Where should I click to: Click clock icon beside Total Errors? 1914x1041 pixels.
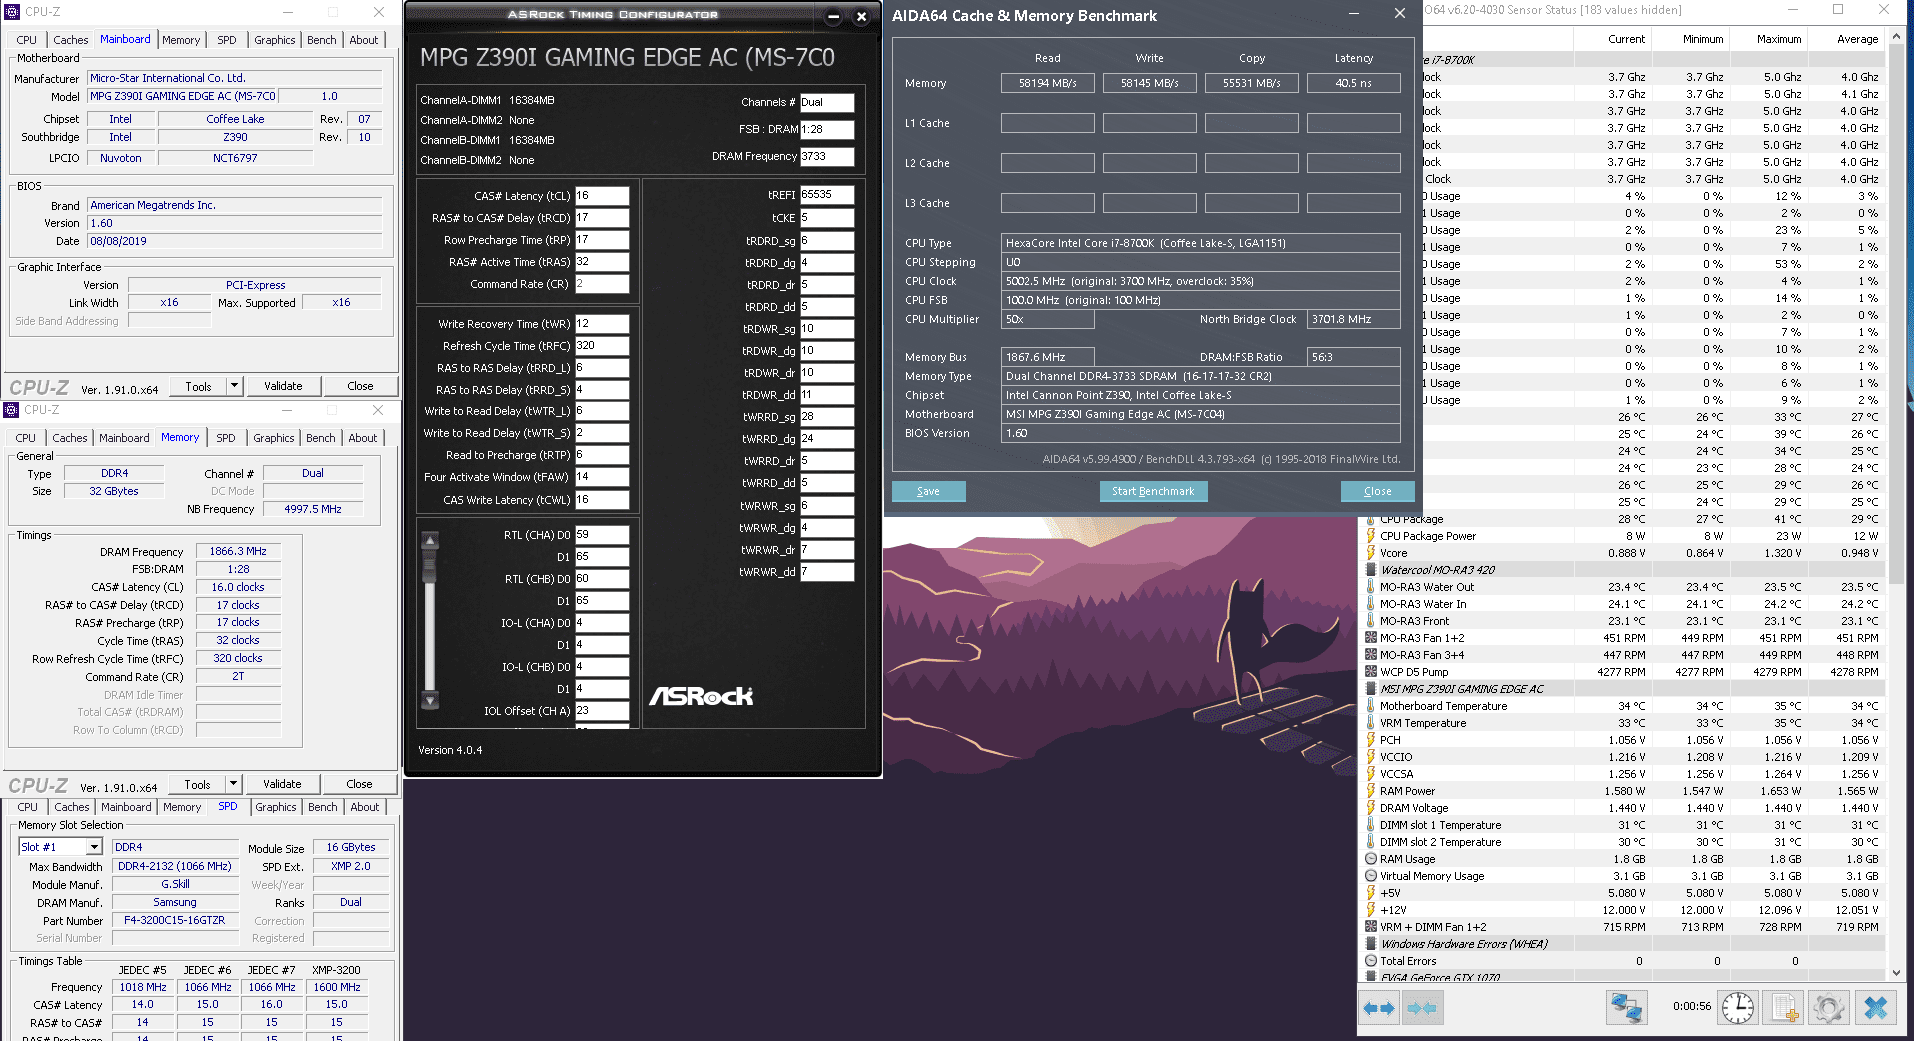(1371, 961)
